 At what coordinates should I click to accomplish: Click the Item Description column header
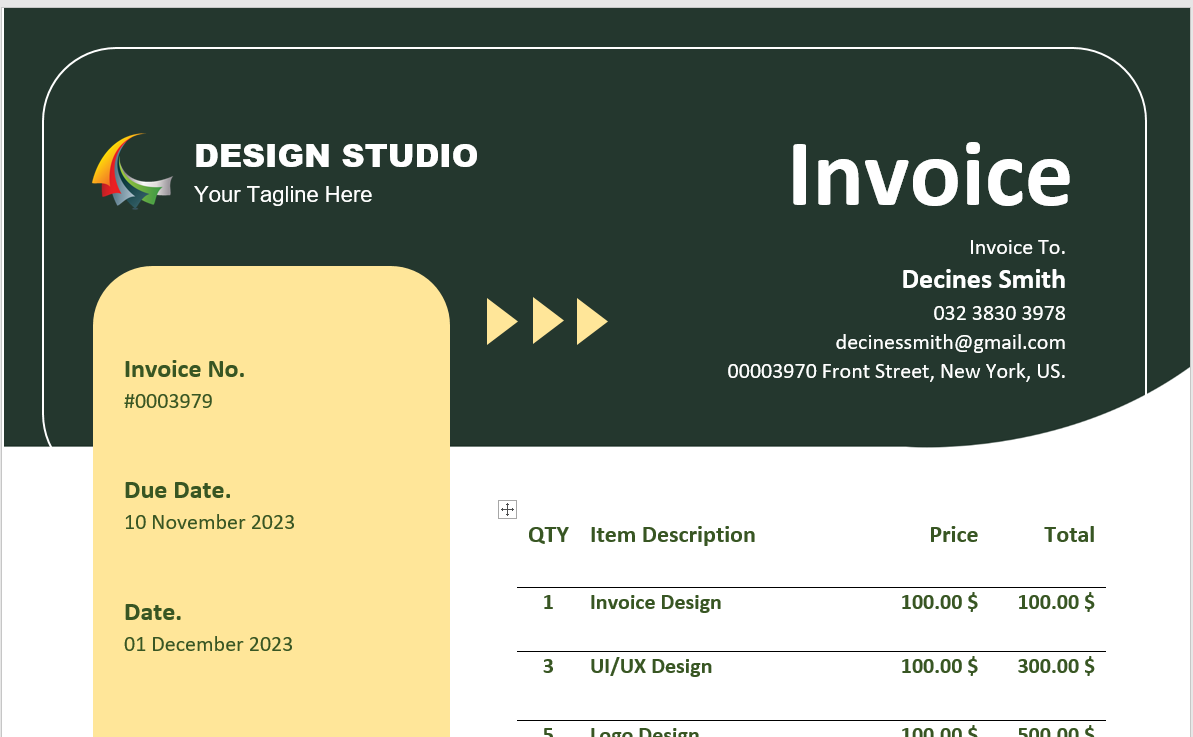pyautogui.click(x=672, y=535)
